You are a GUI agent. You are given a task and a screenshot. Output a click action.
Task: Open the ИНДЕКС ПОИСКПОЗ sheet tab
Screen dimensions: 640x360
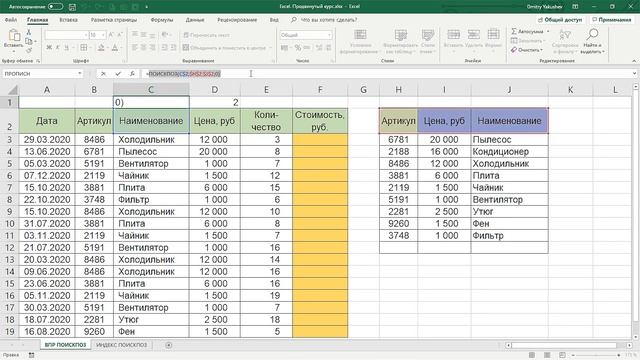pos(121,345)
